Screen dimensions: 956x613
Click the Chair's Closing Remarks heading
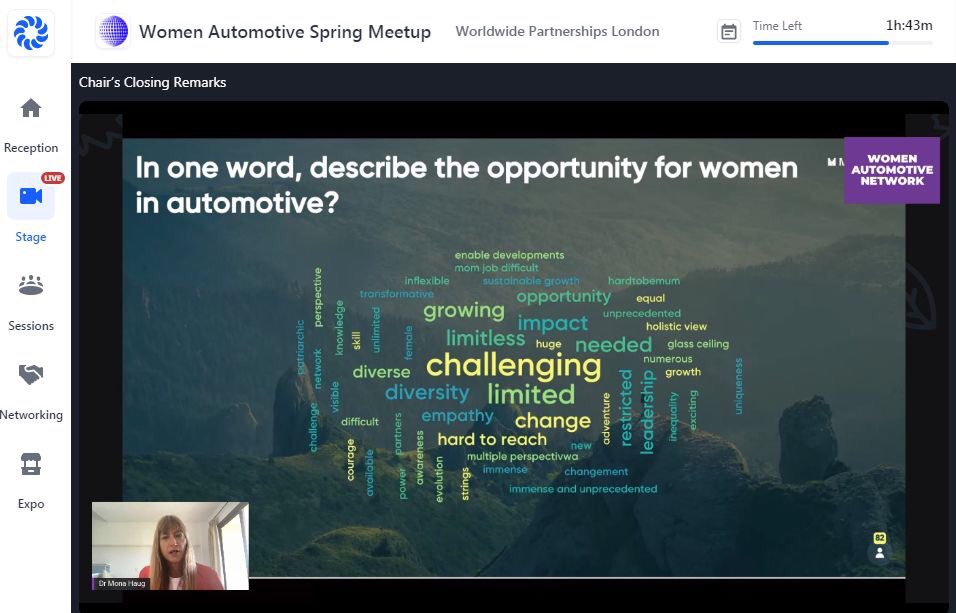pos(152,82)
